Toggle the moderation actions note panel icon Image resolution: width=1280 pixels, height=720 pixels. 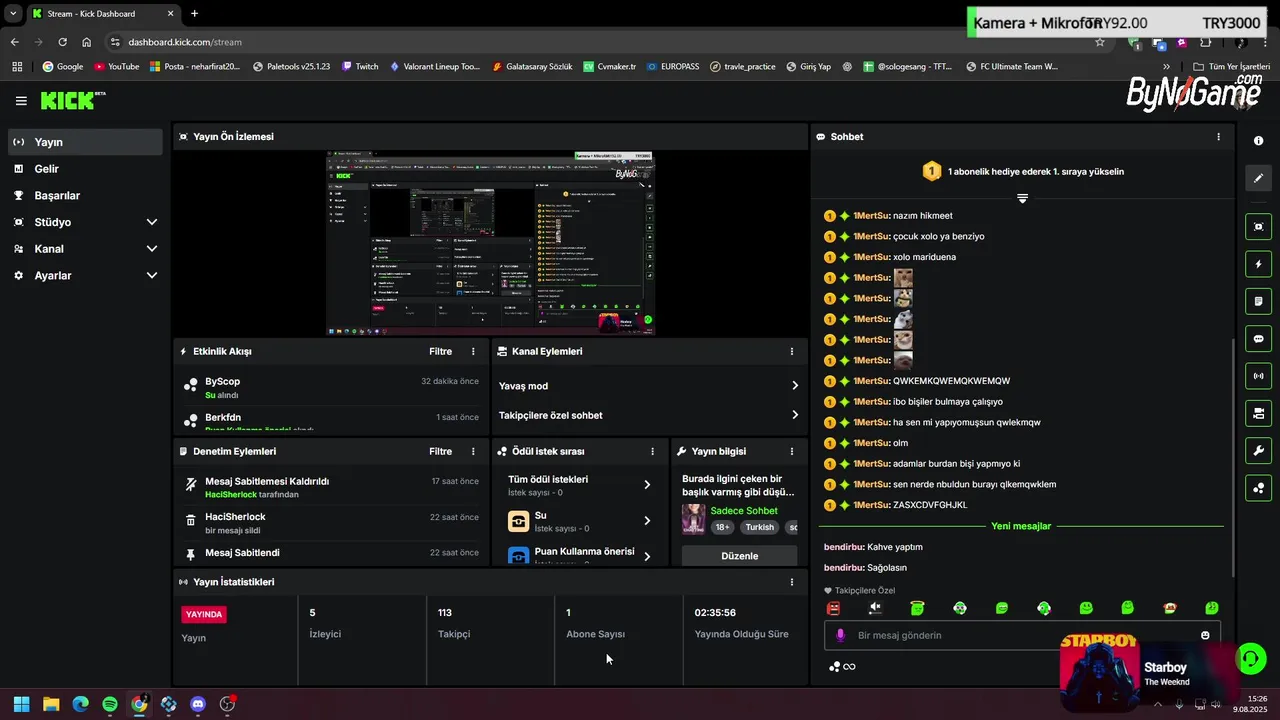coord(1259,301)
